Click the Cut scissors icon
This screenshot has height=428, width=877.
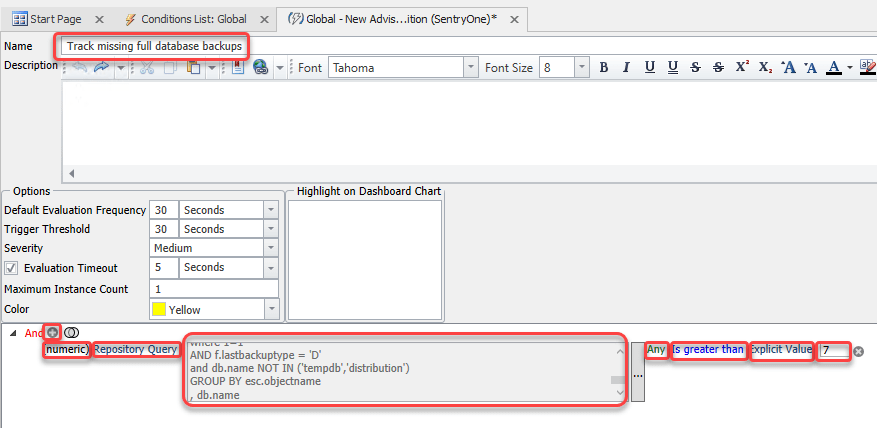click(146, 67)
